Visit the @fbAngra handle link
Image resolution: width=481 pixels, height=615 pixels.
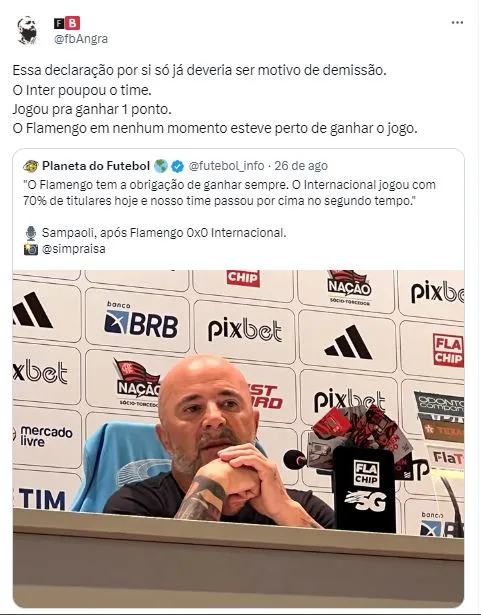pyautogui.click(x=81, y=39)
